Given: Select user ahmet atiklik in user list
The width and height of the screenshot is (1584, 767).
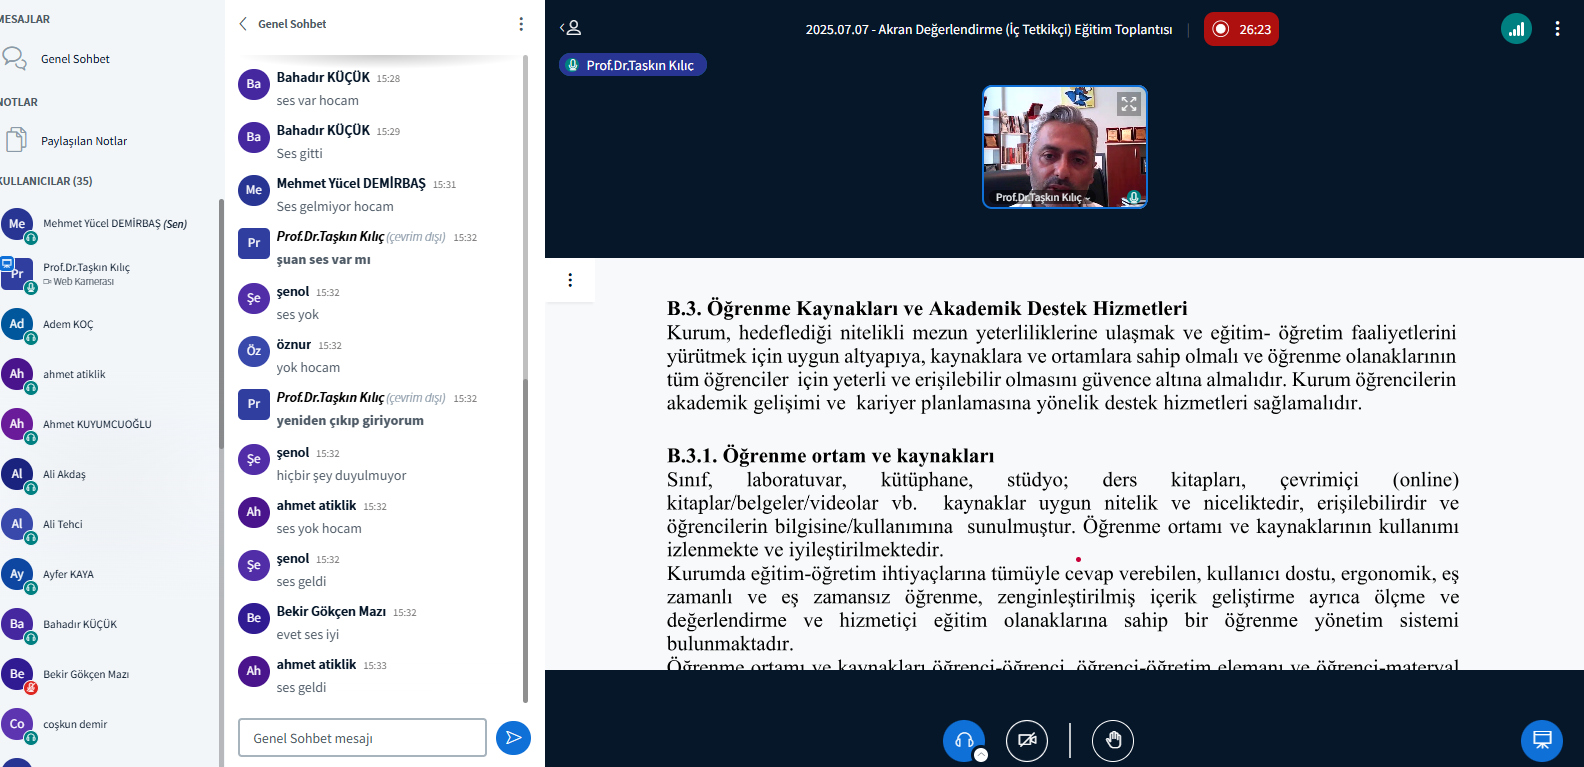Looking at the screenshot, I should point(108,374).
